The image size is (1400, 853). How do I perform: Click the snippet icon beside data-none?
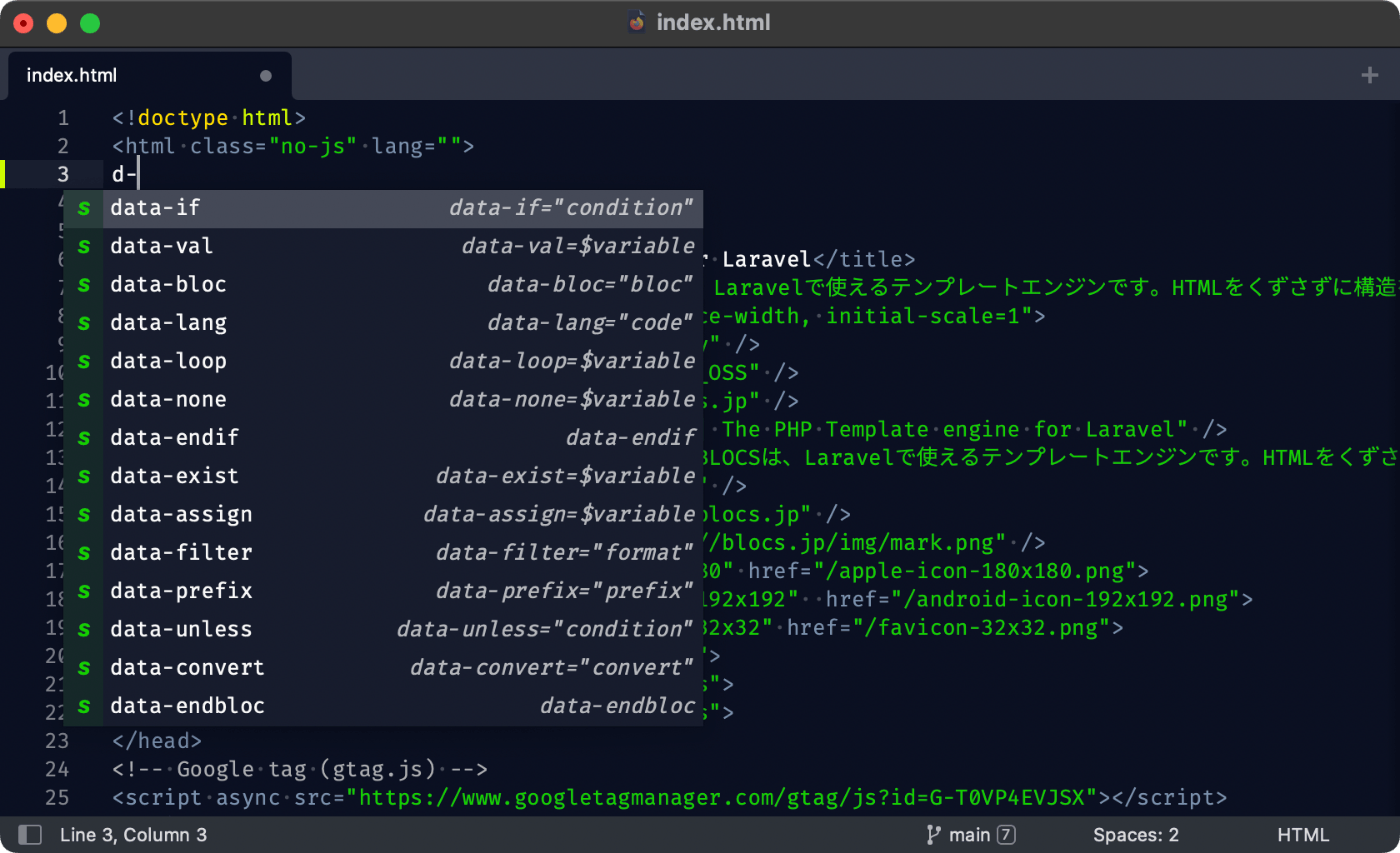(84, 400)
